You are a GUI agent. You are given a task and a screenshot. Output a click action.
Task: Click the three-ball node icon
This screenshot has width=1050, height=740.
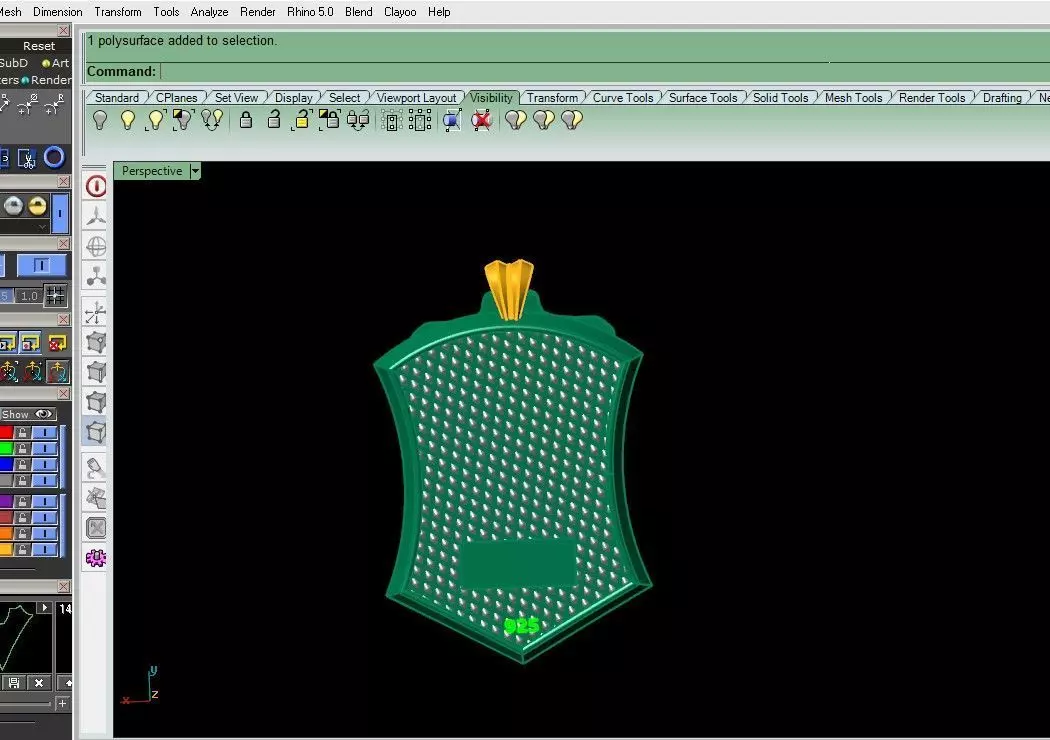coord(96,276)
